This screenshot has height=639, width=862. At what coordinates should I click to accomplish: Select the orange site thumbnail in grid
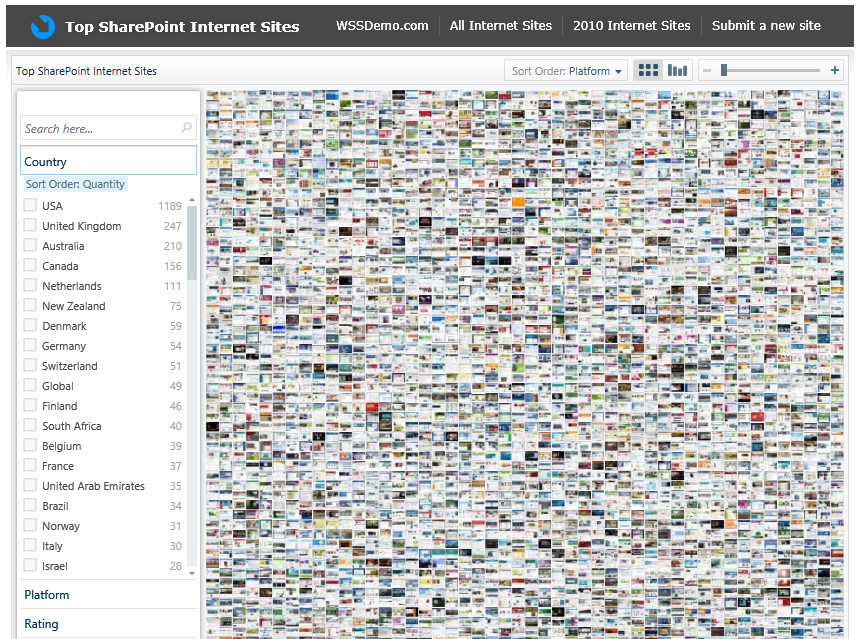pyautogui.click(x=518, y=202)
